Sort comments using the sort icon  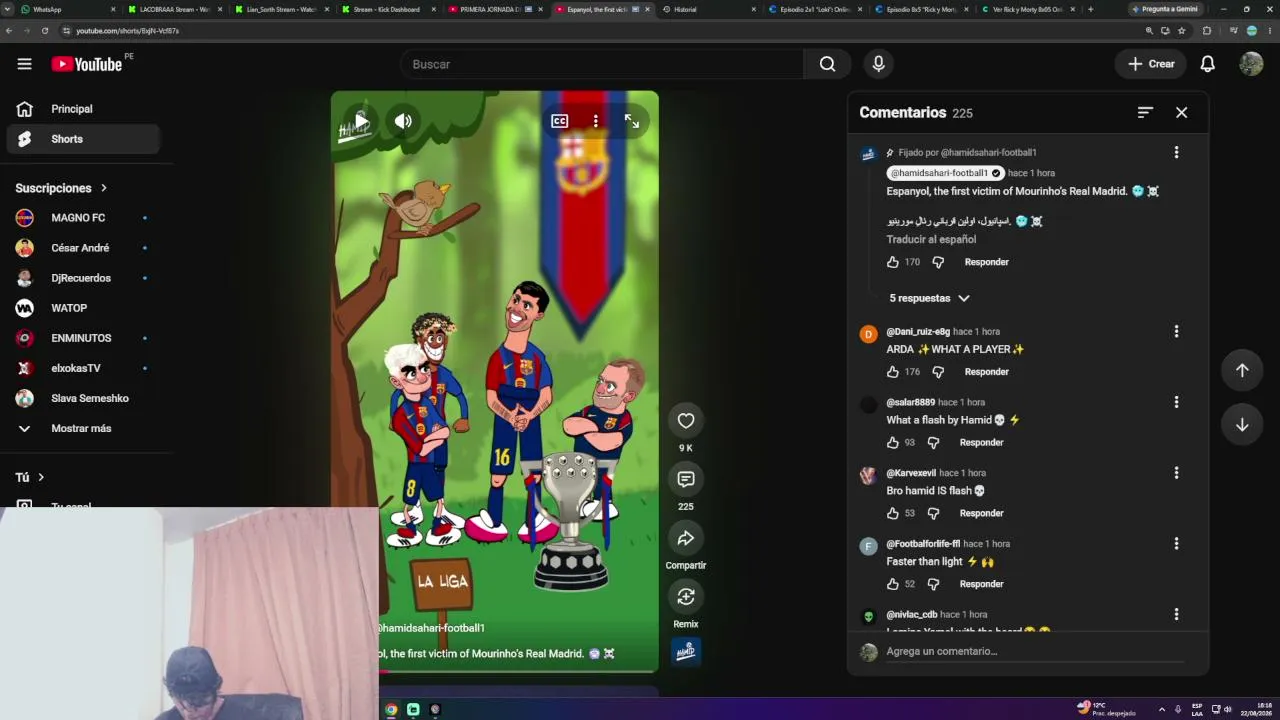1145,113
